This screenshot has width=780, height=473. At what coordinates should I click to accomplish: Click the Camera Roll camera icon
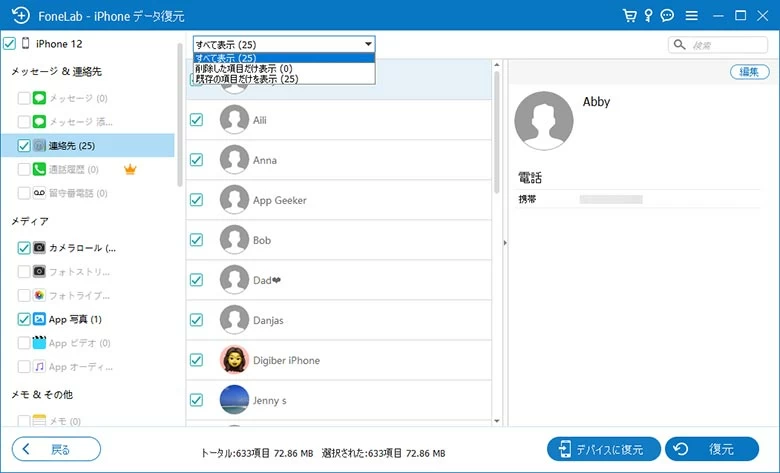pyautogui.click(x=39, y=248)
